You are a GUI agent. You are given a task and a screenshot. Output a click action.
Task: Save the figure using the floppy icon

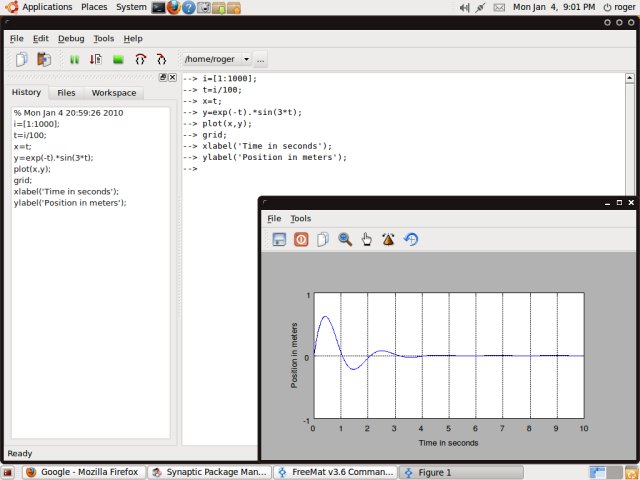tap(279, 239)
